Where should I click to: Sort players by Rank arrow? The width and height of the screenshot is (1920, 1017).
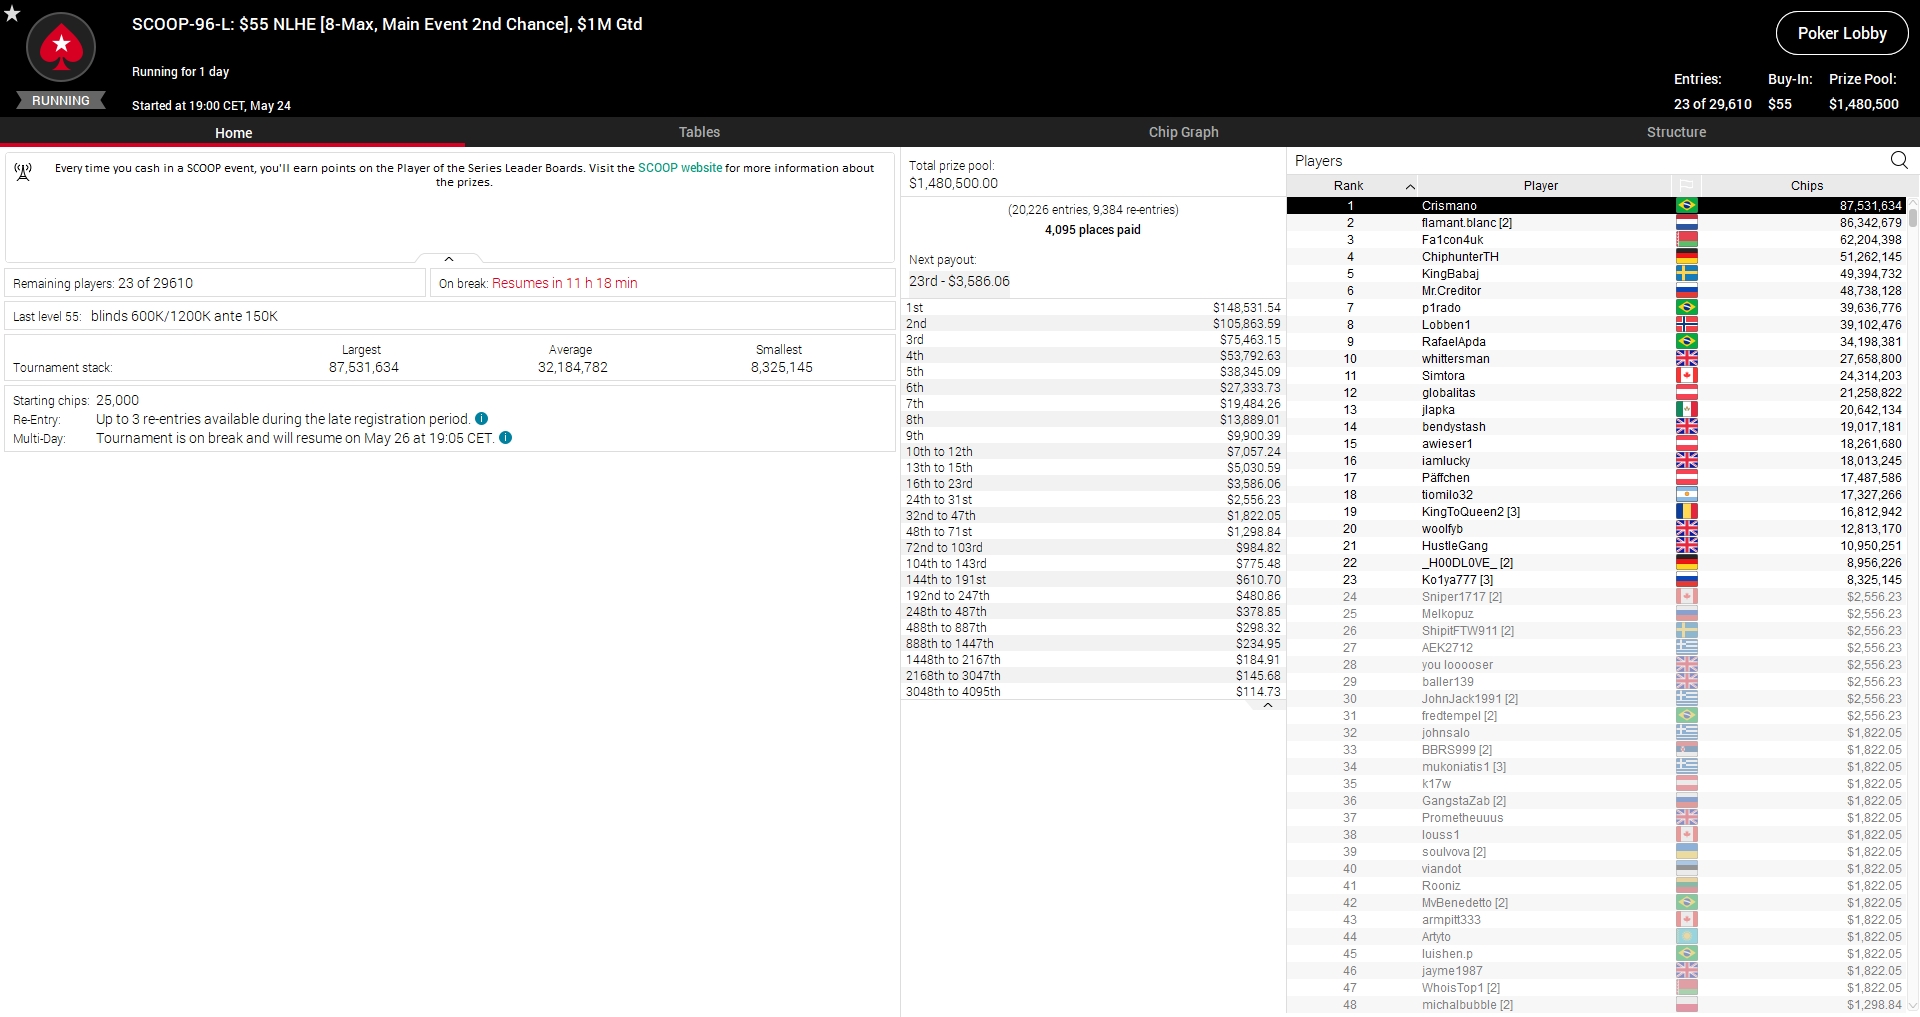1410,186
